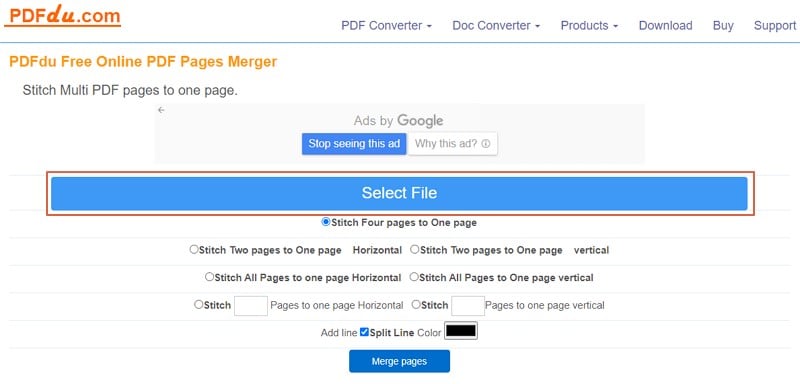Click the 'Stitch Multi PDF pages to one page.' text
The image size is (800, 384).
click(130, 91)
